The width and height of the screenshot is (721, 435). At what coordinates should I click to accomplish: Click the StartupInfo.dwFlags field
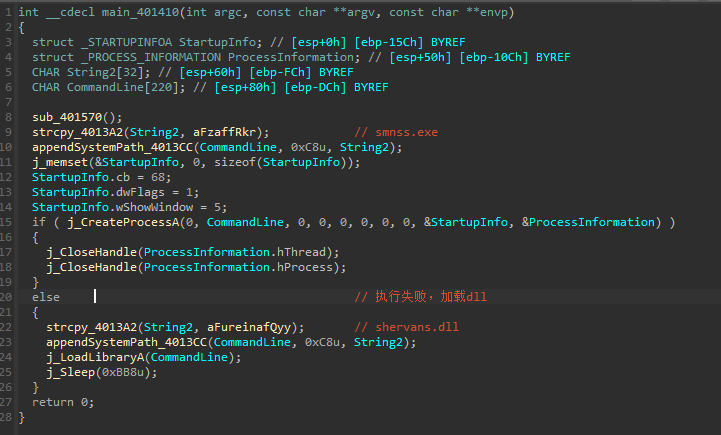tap(98, 192)
